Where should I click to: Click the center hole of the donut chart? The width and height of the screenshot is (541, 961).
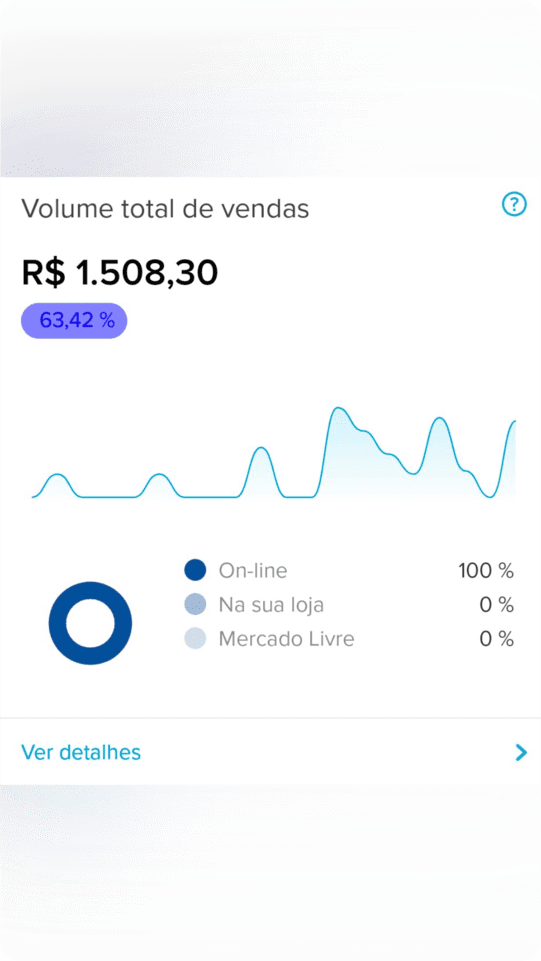click(x=90, y=623)
